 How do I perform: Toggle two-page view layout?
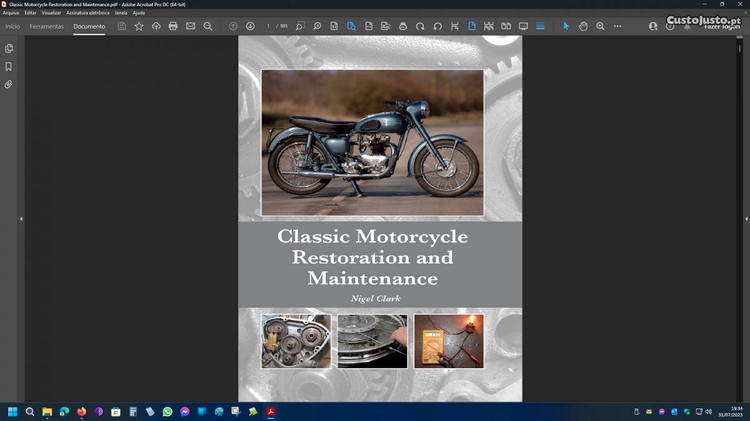tap(506, 26)
